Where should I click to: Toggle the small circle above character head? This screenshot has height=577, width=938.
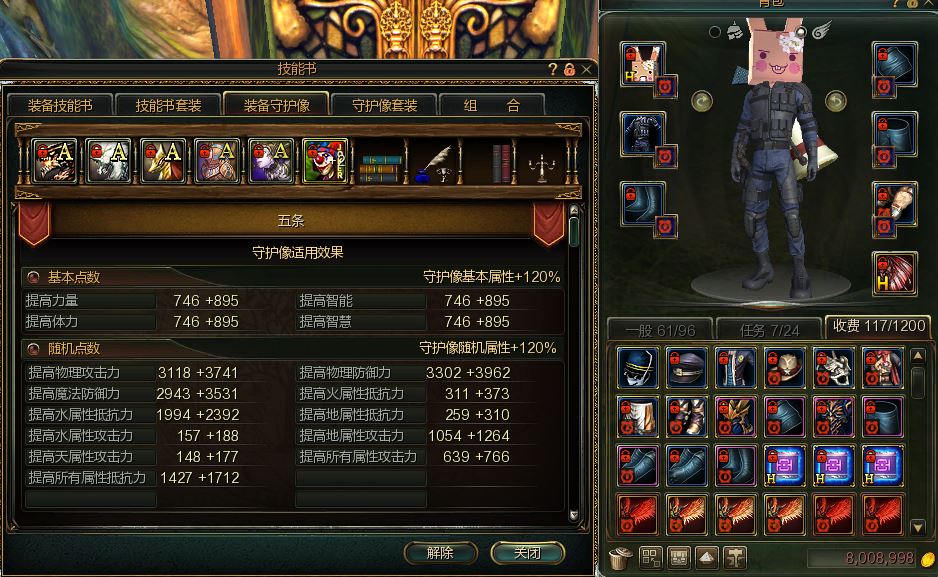[x=714, y=32]
